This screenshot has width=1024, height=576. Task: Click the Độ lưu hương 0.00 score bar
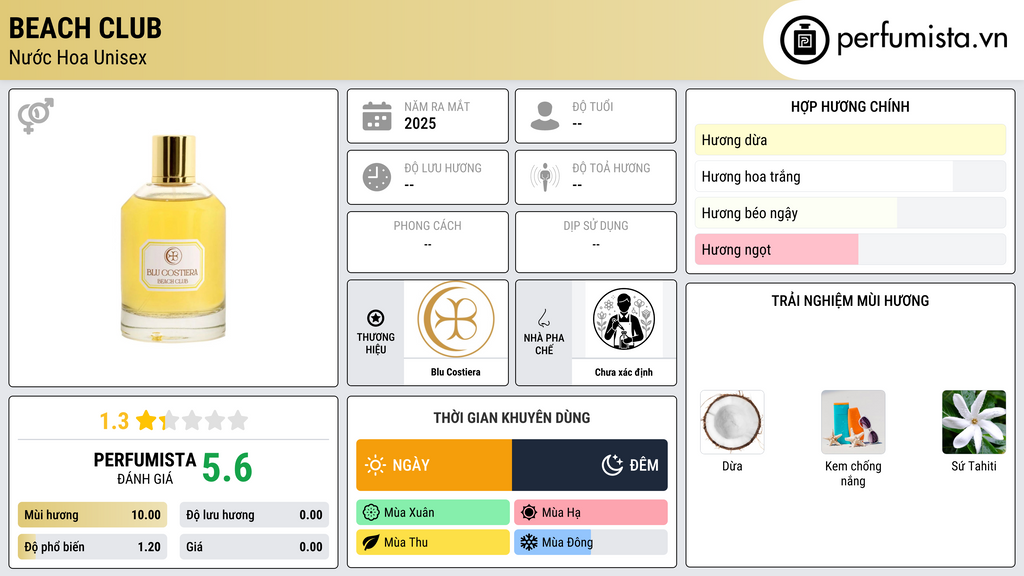[x=254, y=515]
